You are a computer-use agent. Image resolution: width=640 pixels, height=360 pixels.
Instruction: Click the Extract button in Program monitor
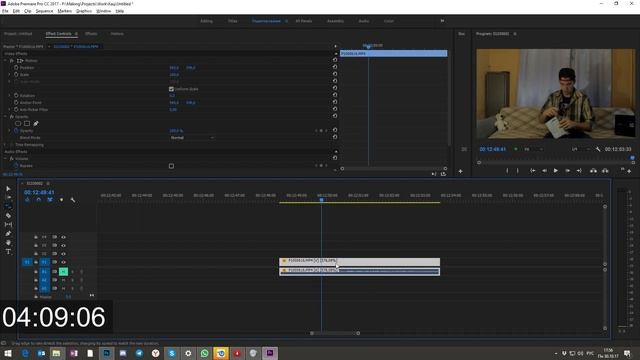(x=605, y=171)
